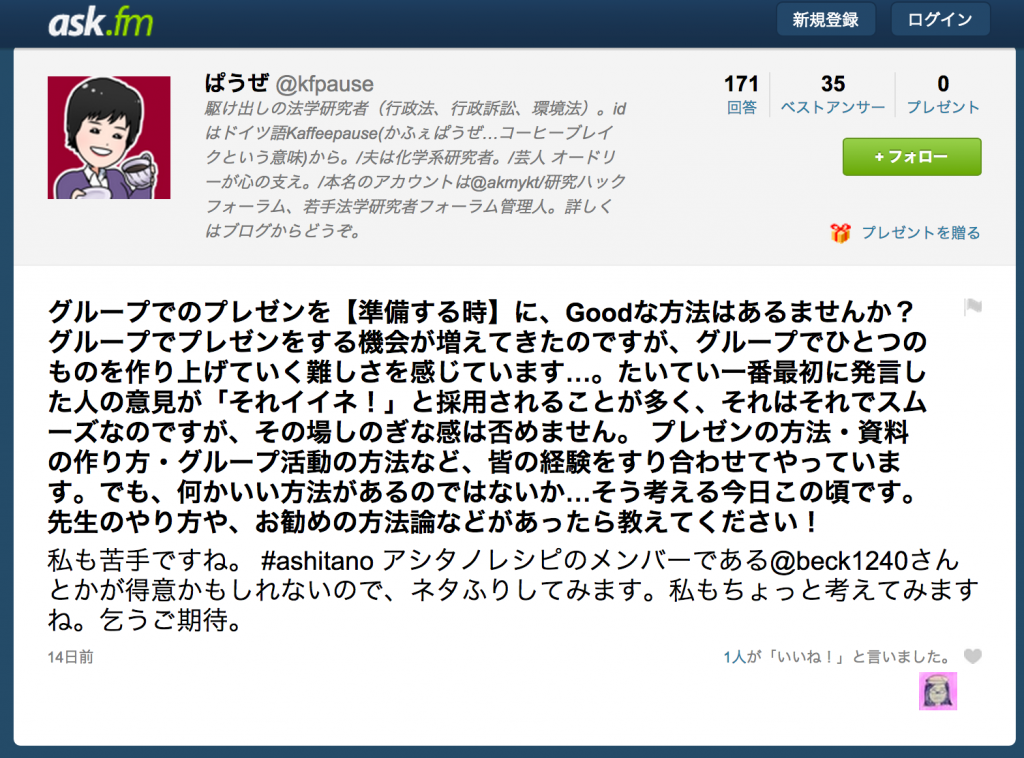1024x758 pixels.
Task: Open the プレゼントを贈る link
Action: [921, 233]
